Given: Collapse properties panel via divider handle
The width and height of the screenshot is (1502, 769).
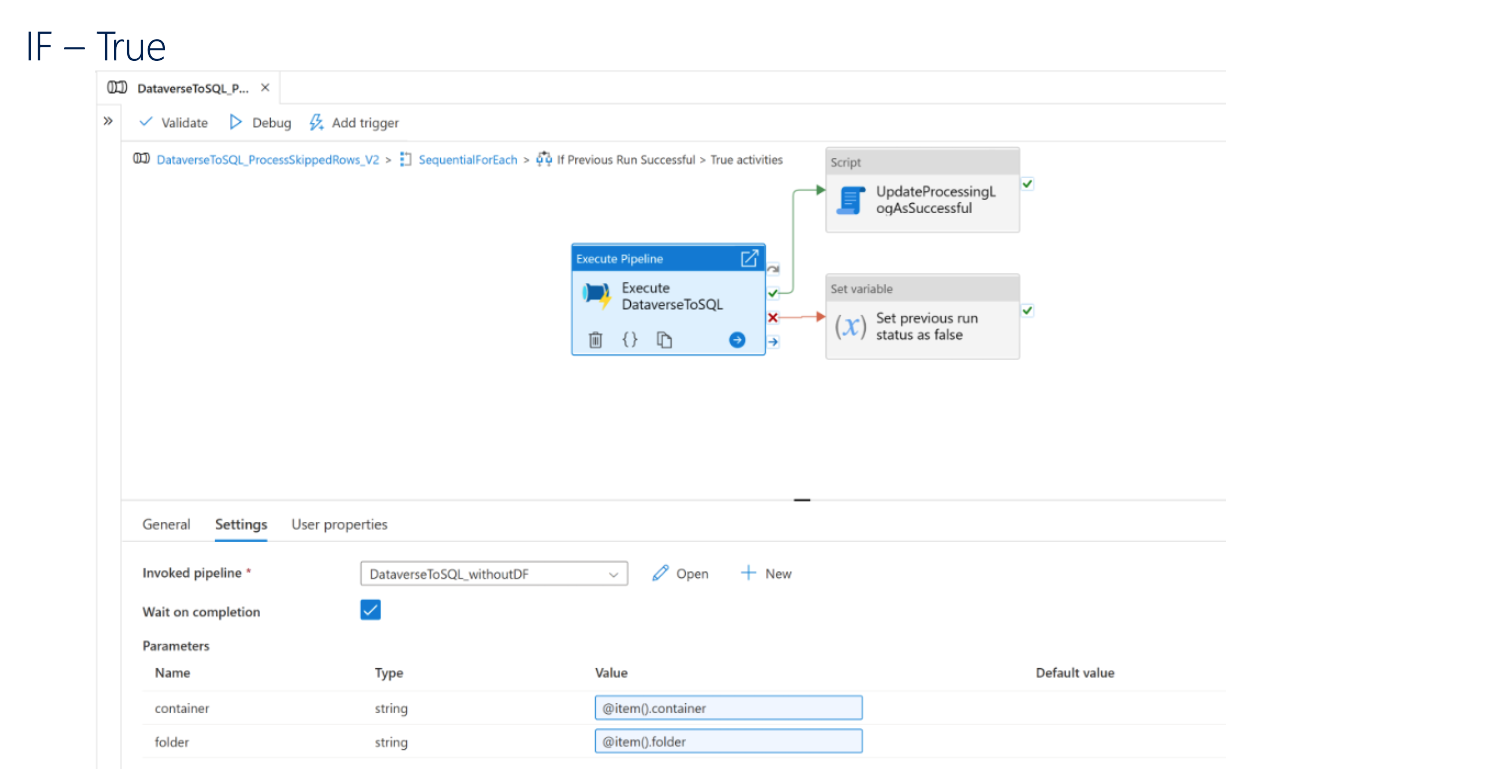Looking at the screenshot, I should click(802, 499).
